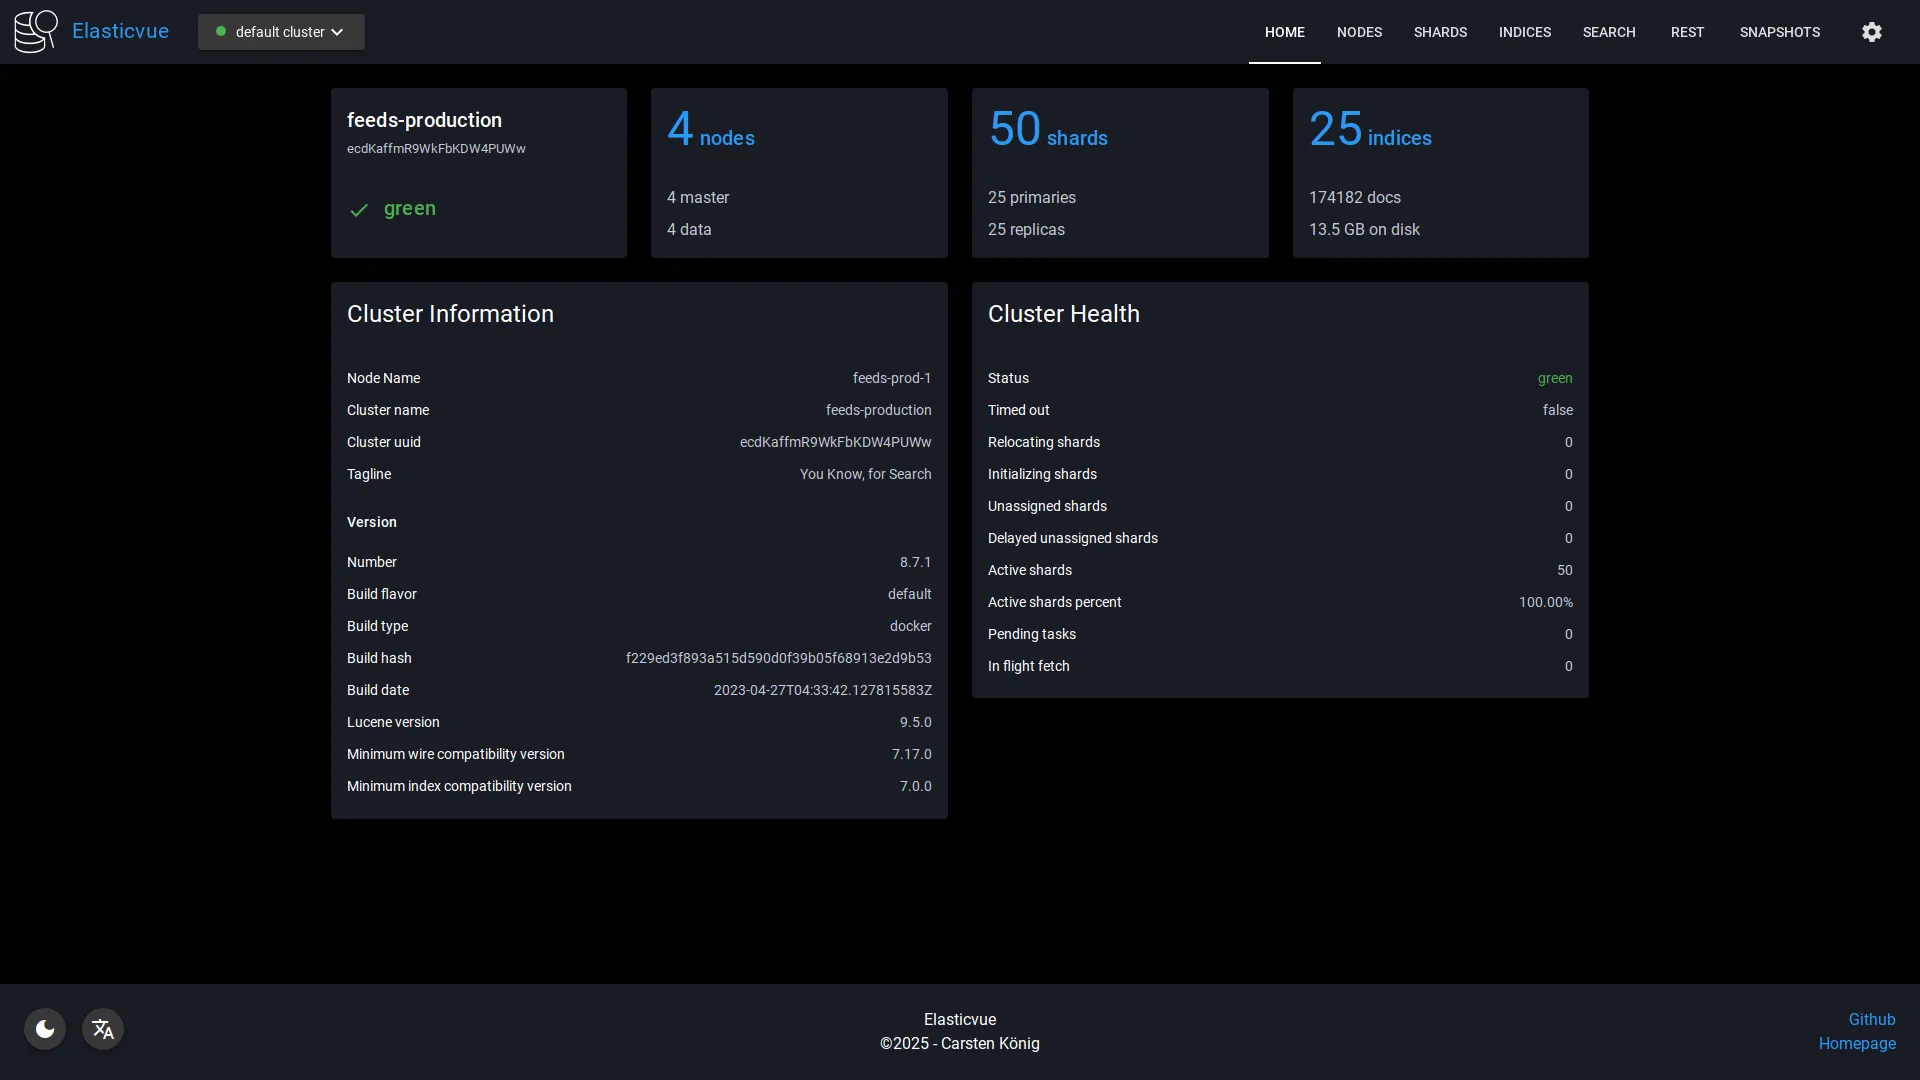Click the feeds-production cluster card
This screenshot has height=1080, width=1920.
(478, 172)
